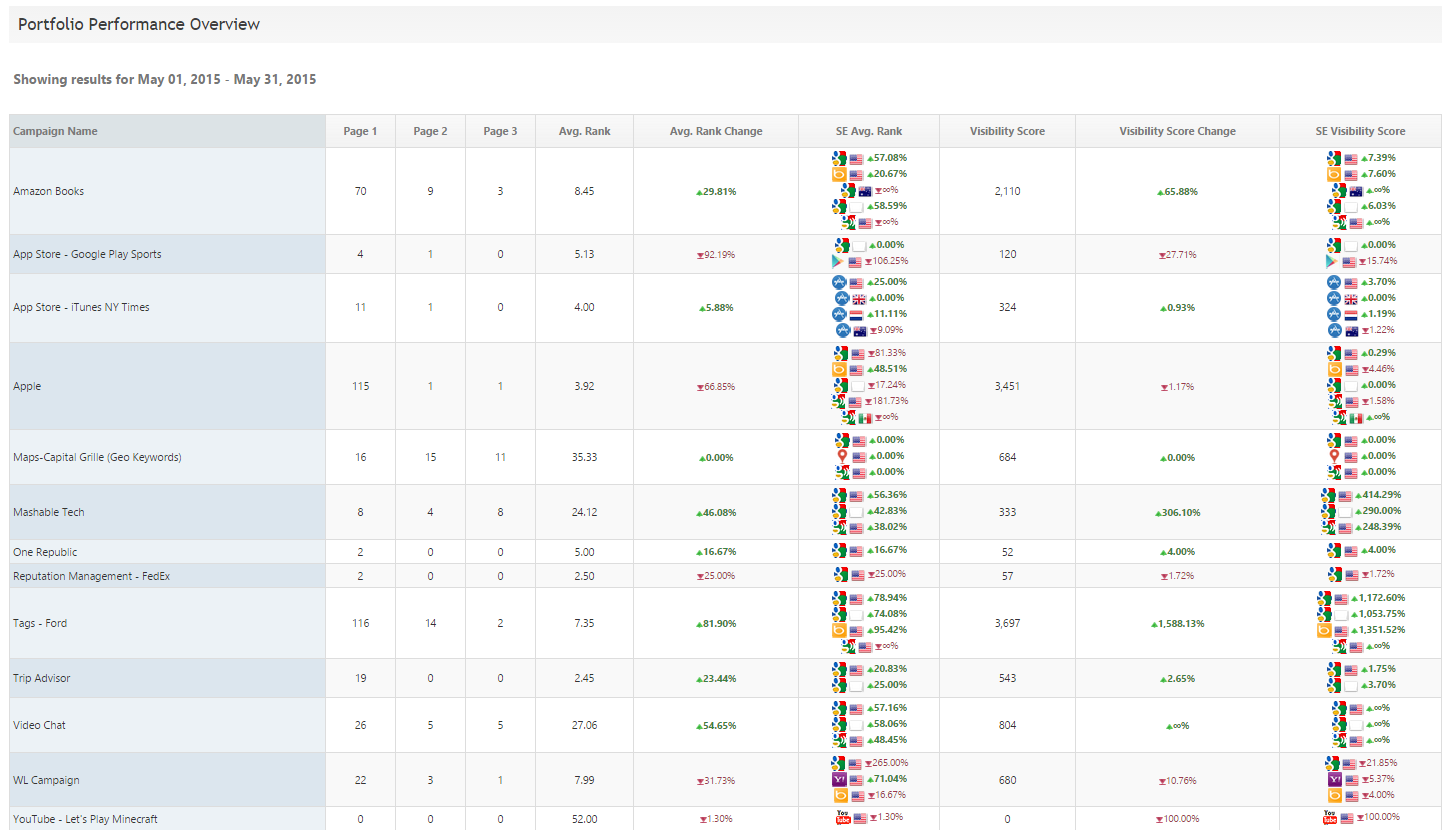Viewport: 1445px width, 830px height.
Task: Open the YouTube - Let's Play Minecraft campaign
Action: point(85,819)
